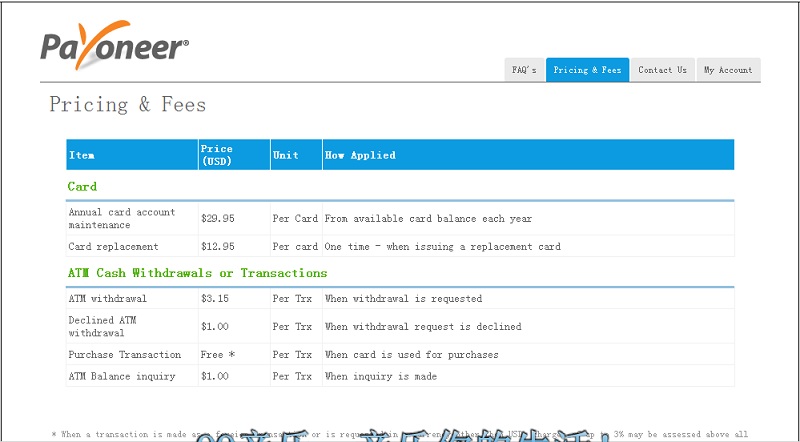Click the Price (USD) column header

[217, 155]
